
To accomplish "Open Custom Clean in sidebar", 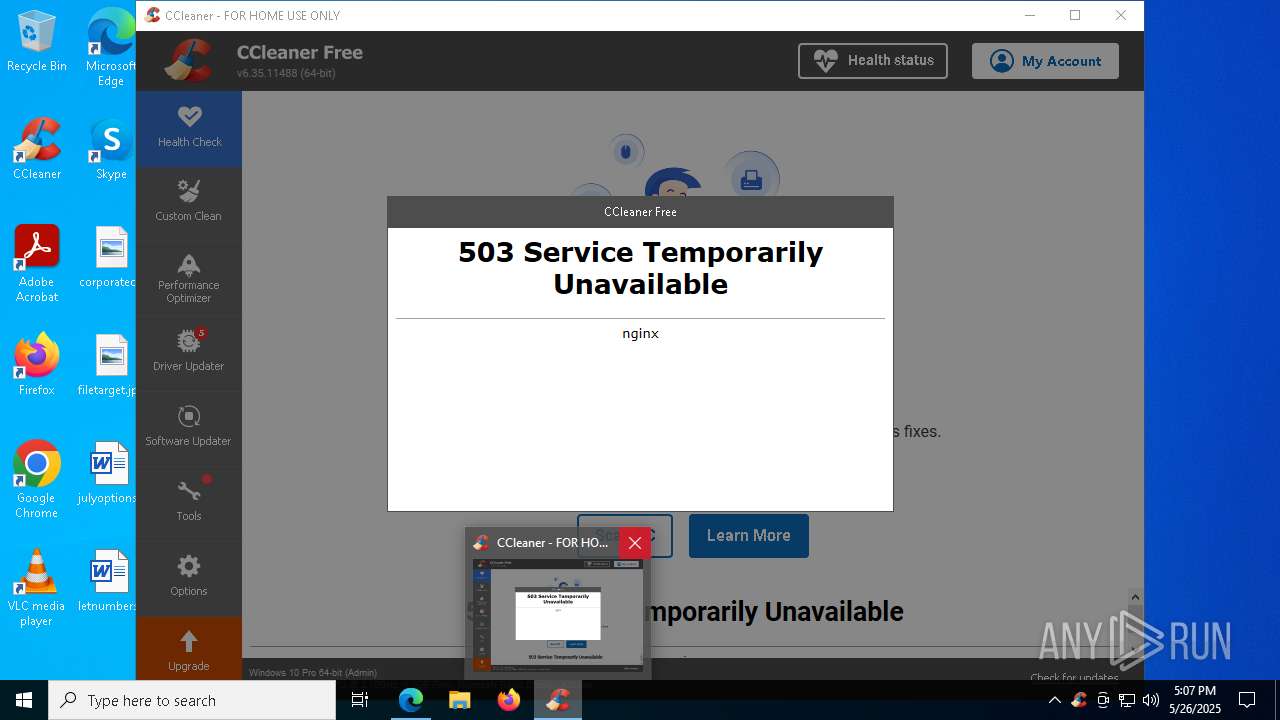I will [x=189, y=202].
